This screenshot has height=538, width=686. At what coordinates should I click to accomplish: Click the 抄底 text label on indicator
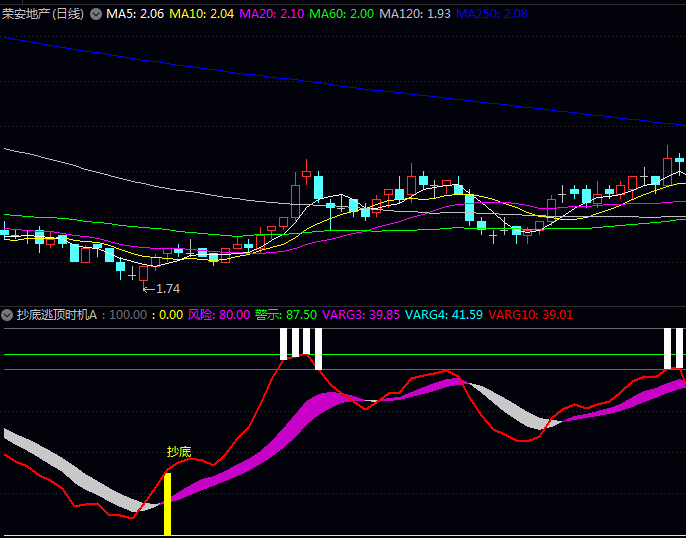[x=178, y=451]
